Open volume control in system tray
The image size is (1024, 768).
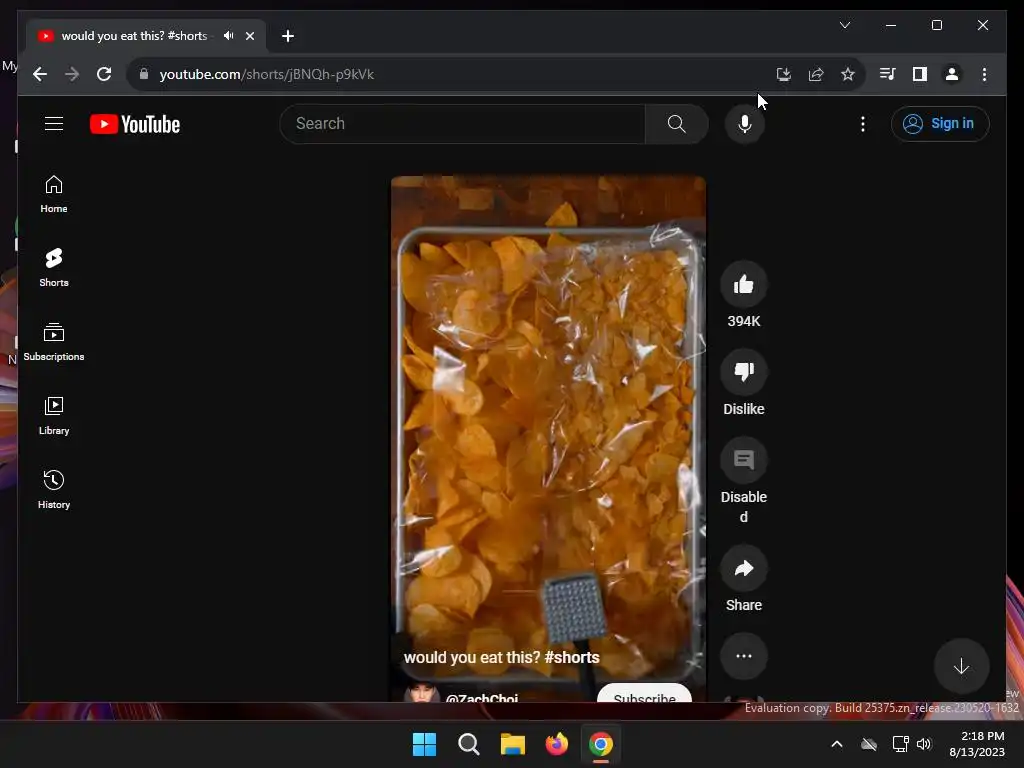click(923, 744)
